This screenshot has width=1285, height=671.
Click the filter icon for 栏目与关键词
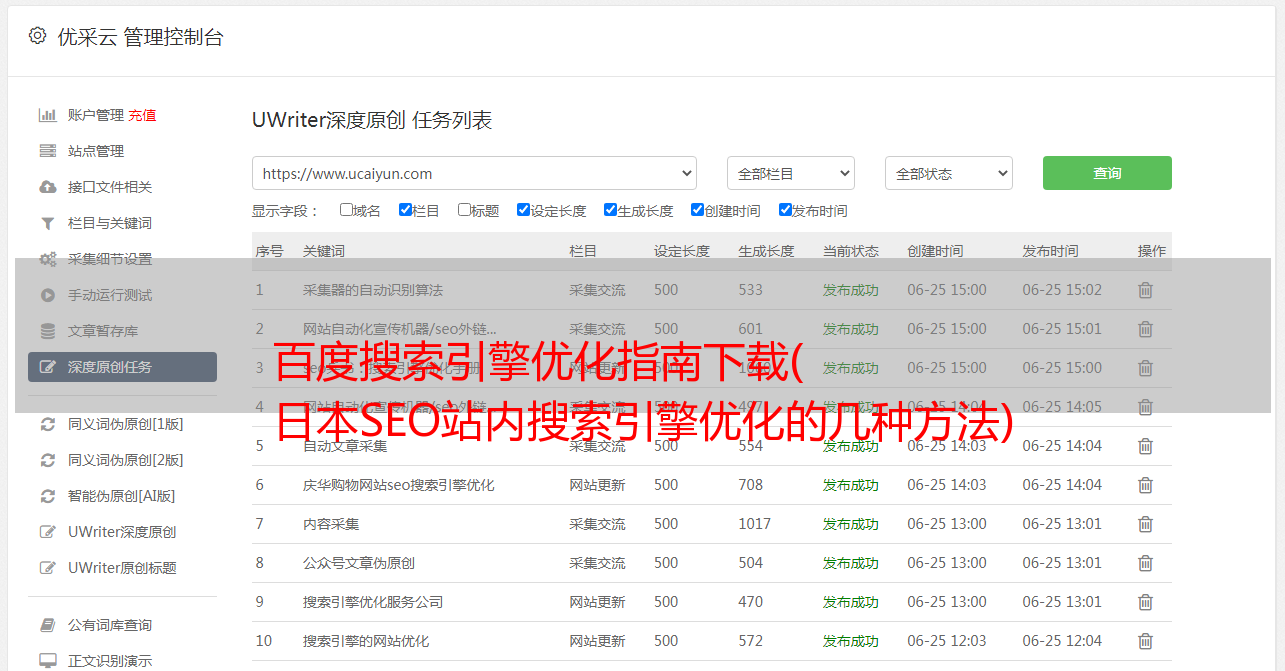47,223
